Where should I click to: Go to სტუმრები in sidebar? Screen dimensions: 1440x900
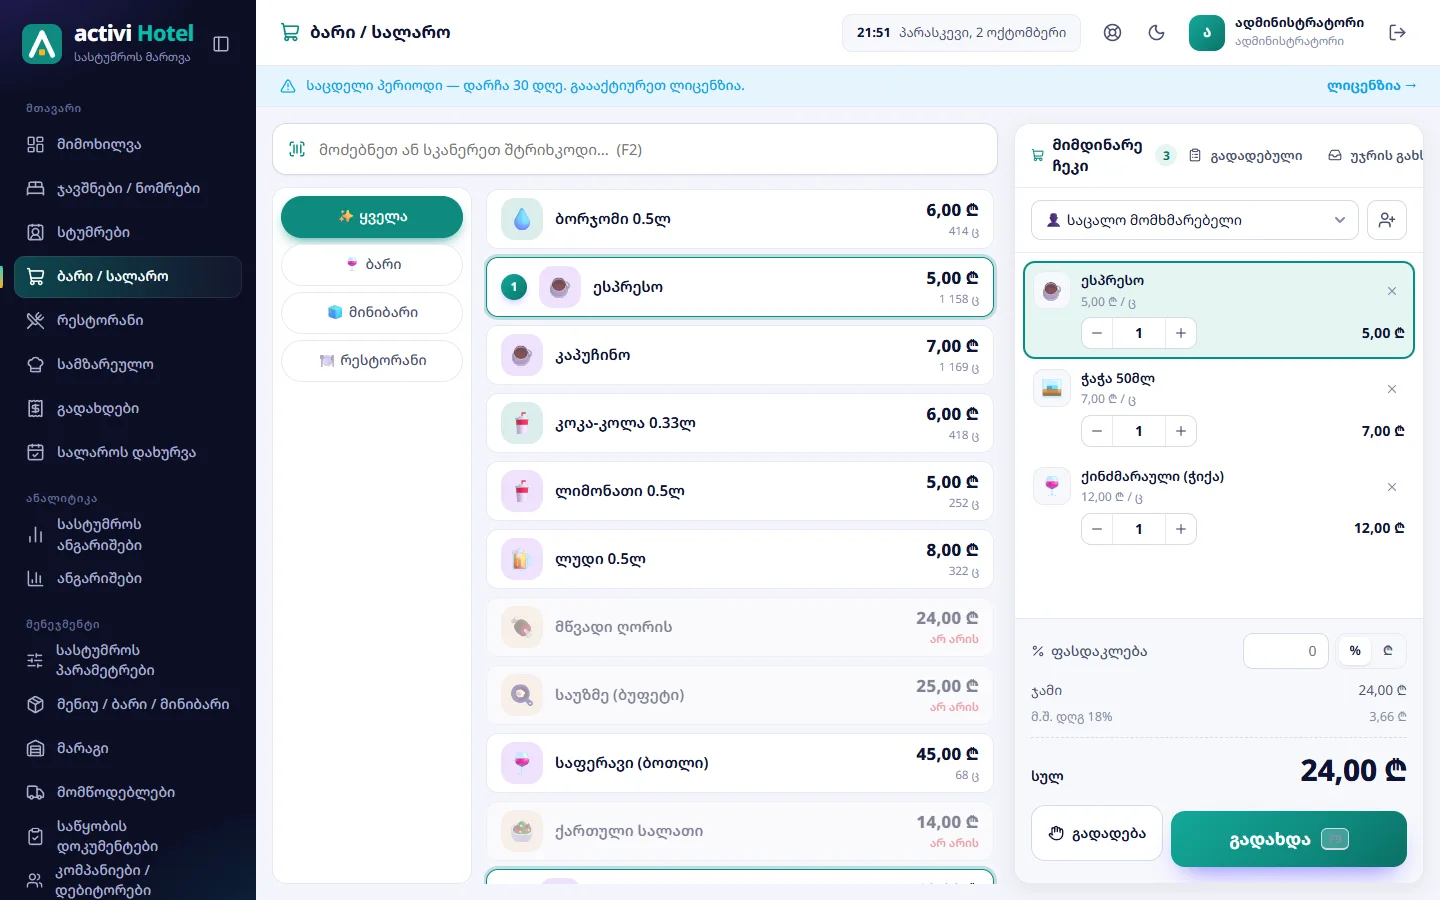tap(128, 233)
